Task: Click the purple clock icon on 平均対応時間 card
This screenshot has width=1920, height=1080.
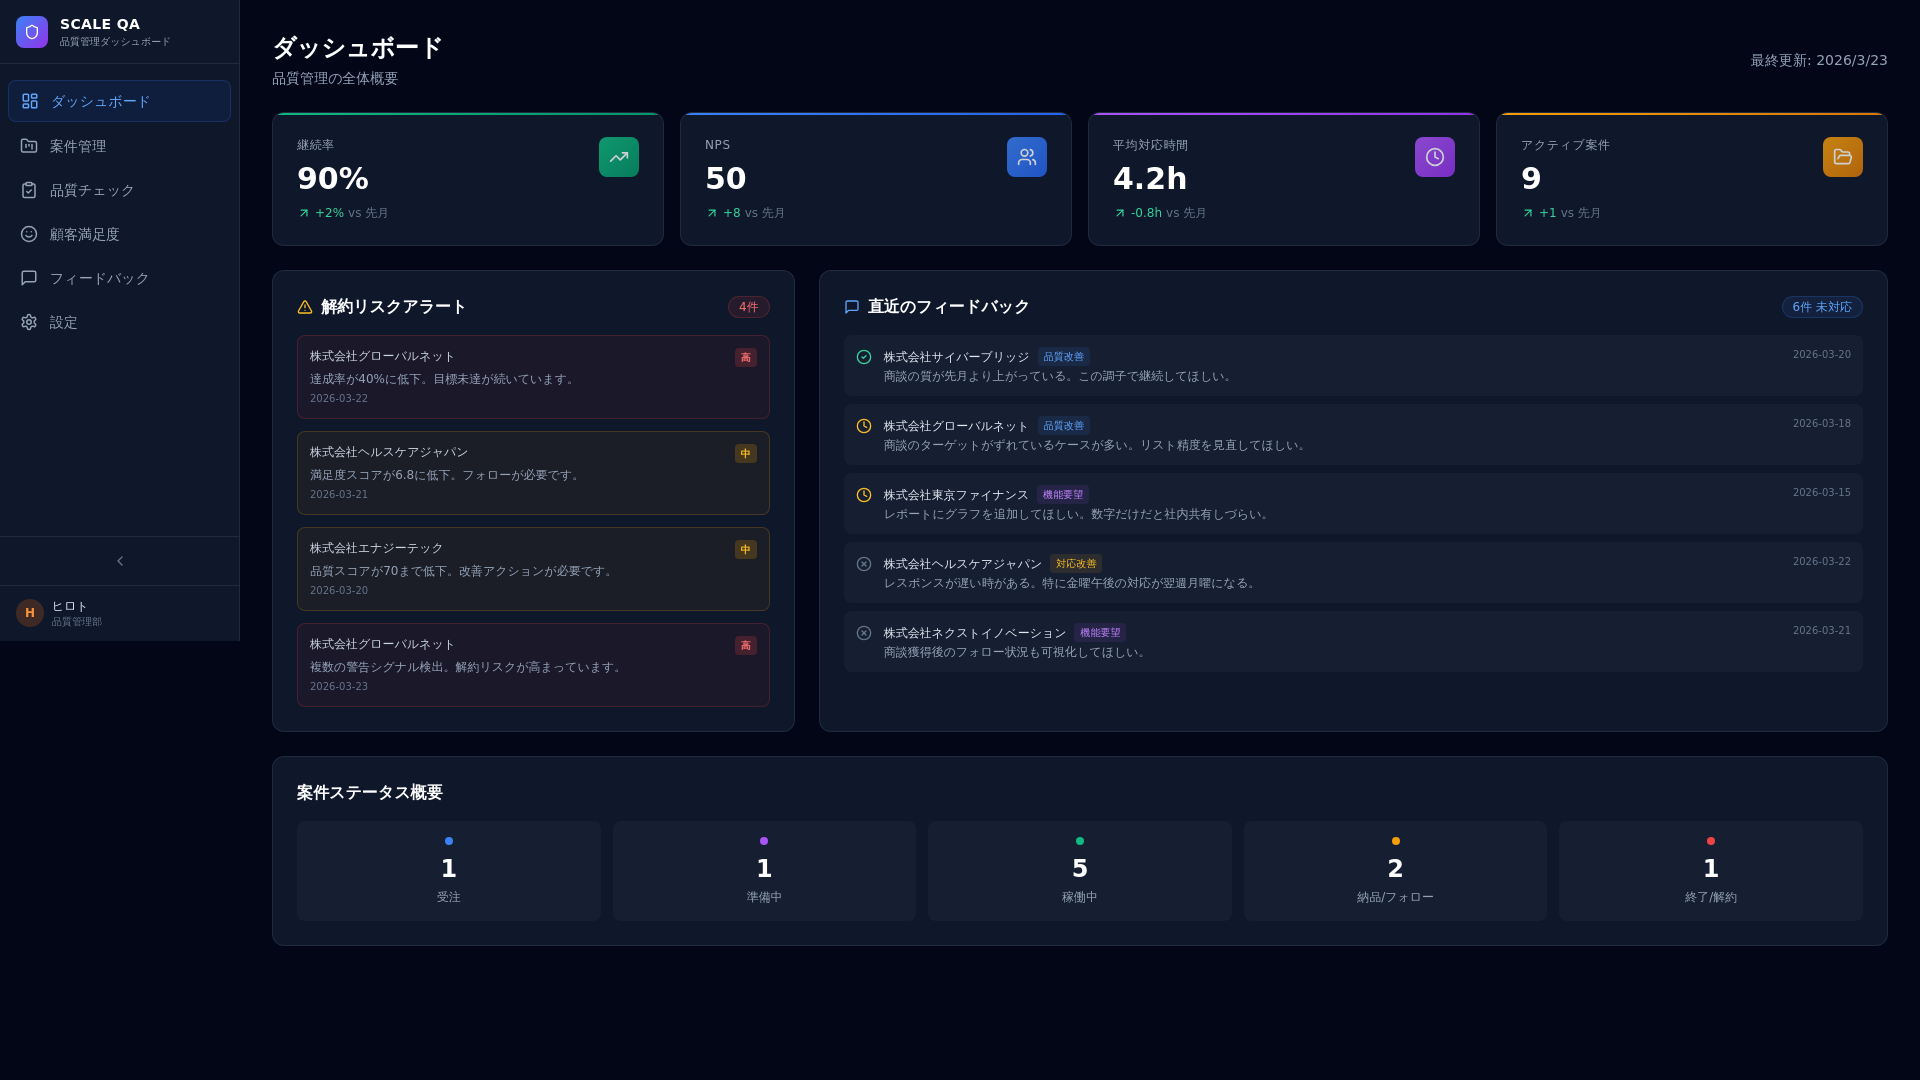Action: point(1435,157)
